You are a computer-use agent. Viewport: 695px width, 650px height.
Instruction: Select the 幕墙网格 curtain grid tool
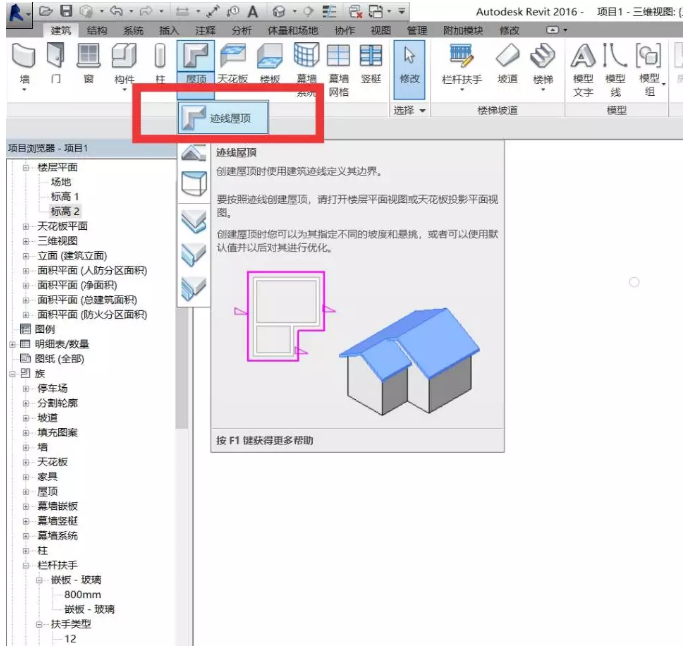(338, 69)
